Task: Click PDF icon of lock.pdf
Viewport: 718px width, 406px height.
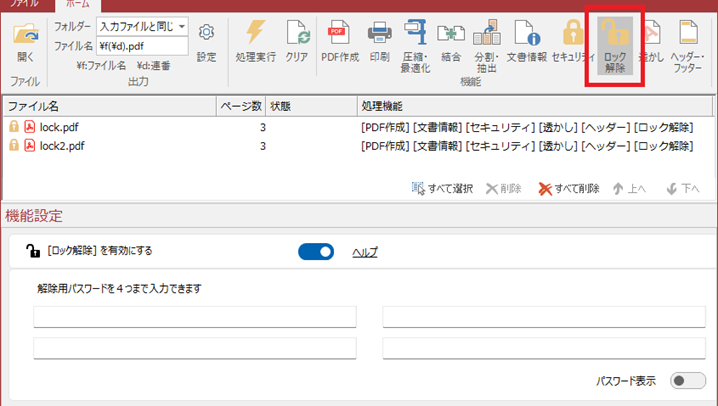Action: click(30, 126)
